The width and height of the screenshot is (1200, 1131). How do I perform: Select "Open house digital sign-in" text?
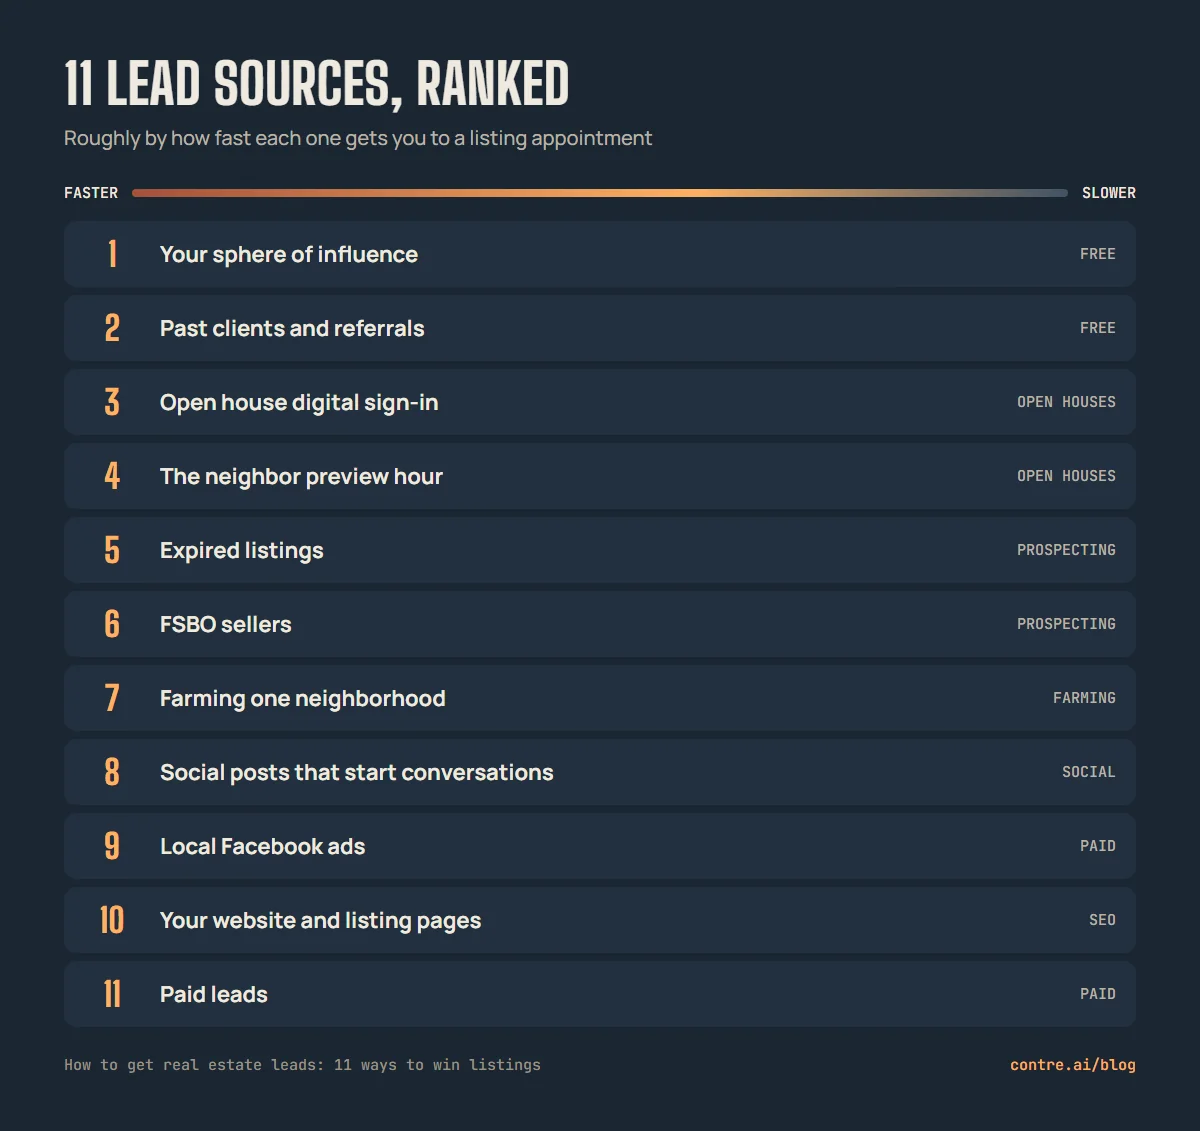coord(299,403)
